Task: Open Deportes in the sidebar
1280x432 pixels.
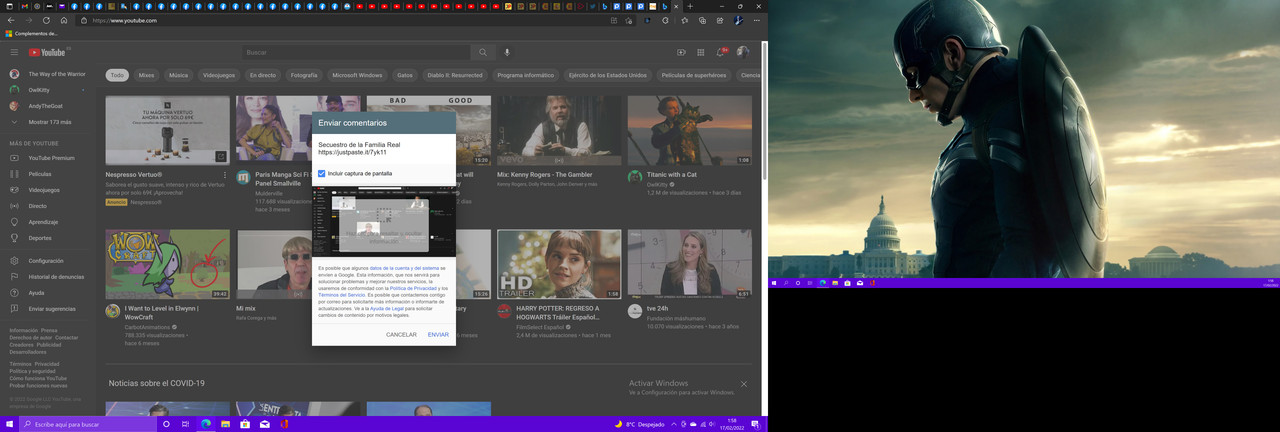Action: (x=48, y=238)
